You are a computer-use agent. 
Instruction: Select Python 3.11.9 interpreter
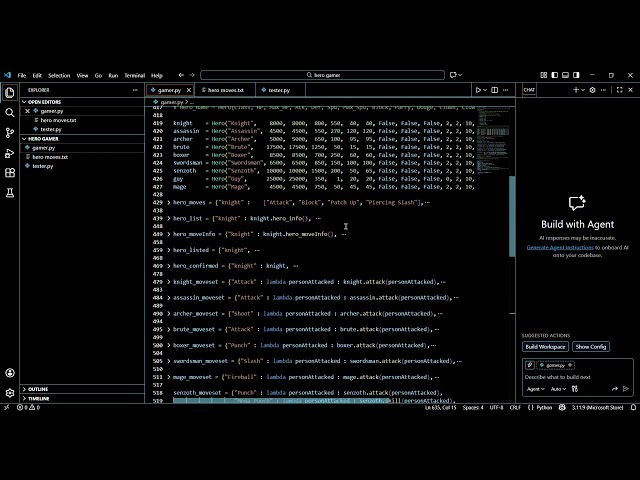pyautogui.click(x=597, y=407)
